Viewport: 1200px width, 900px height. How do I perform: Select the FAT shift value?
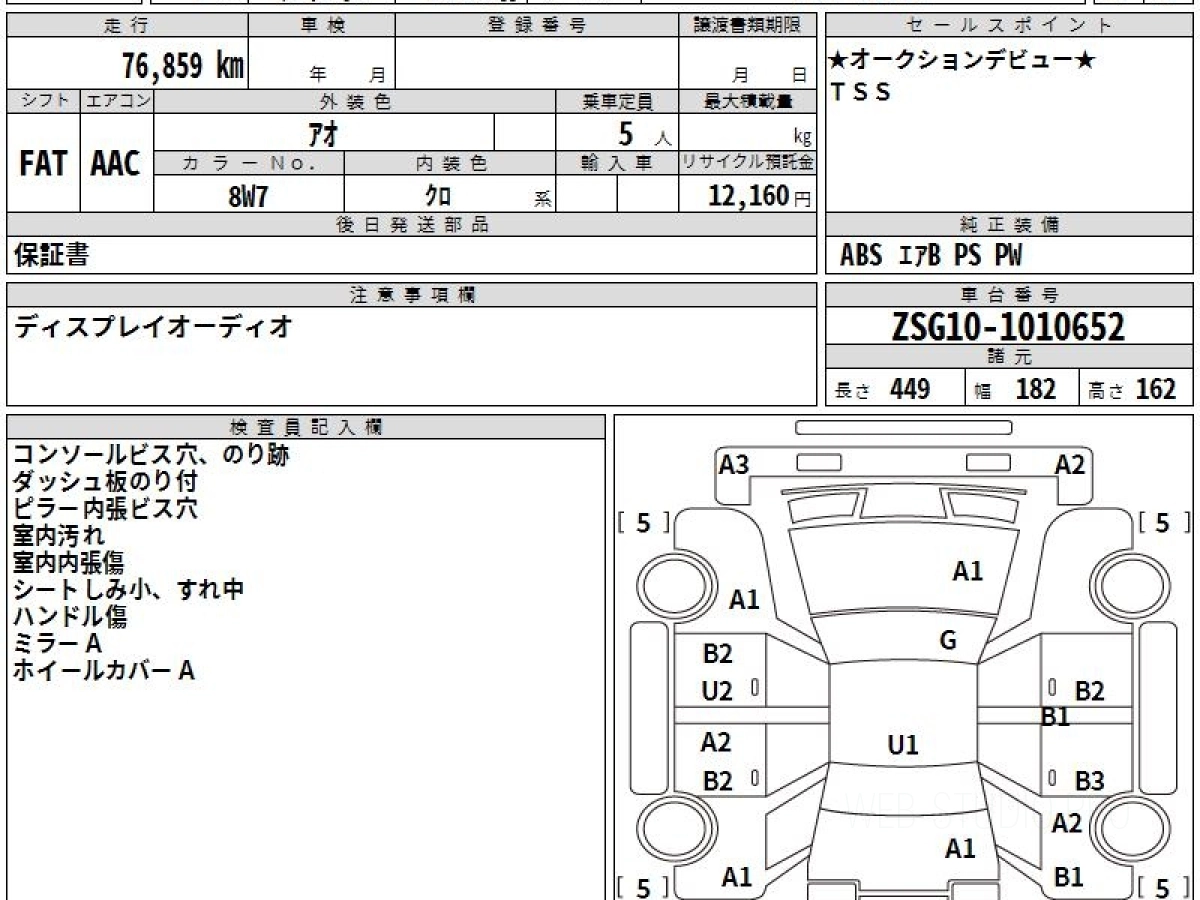point(43,164)
